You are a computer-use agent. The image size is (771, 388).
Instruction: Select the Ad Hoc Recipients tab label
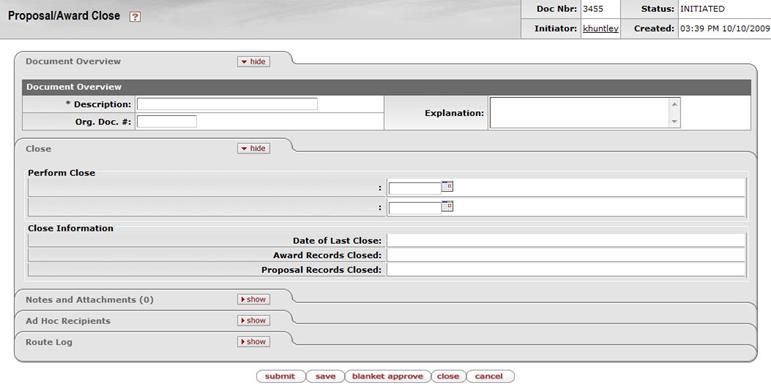pyautogui.click(x=68, y=321)
